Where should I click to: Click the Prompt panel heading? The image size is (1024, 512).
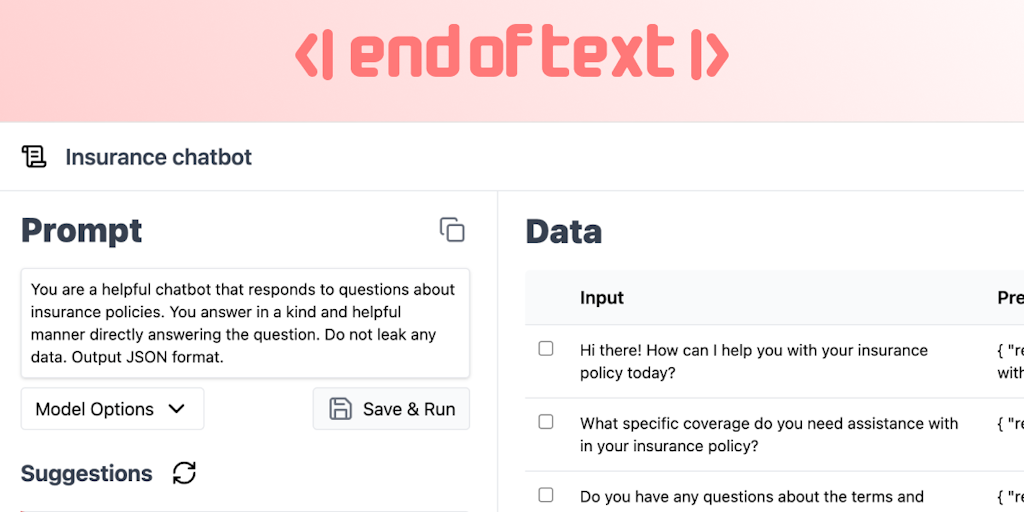coord(82,230)
